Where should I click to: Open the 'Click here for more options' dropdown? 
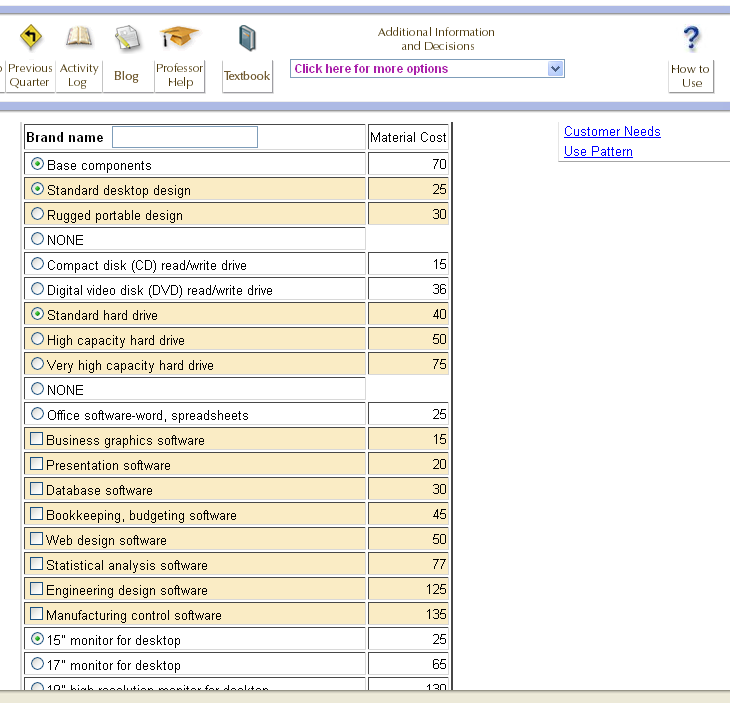tap(427, 69)
